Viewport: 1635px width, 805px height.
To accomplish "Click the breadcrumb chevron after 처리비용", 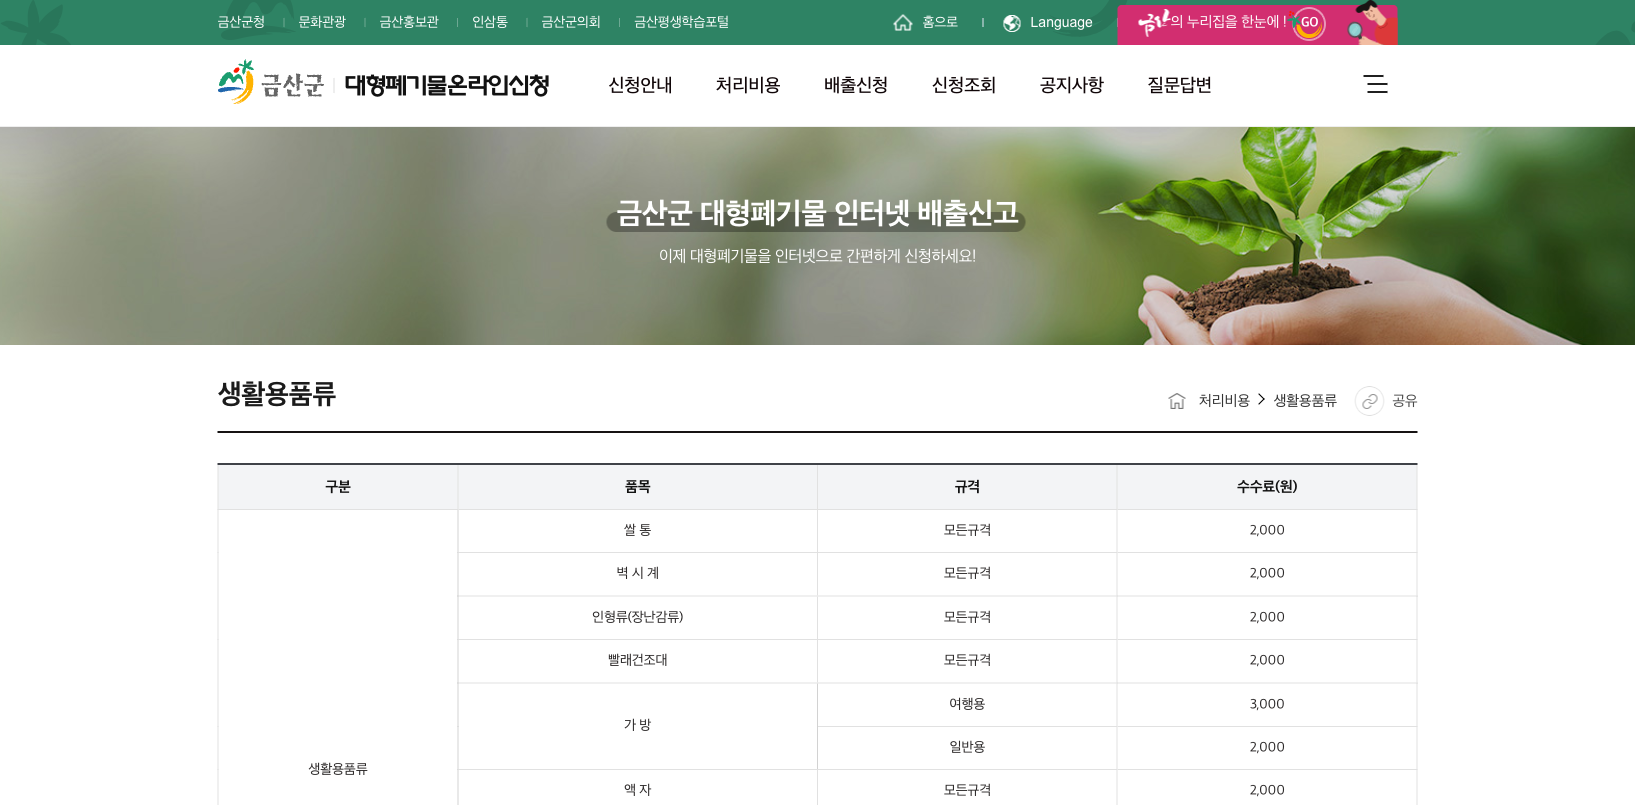I will (1262, 399).
